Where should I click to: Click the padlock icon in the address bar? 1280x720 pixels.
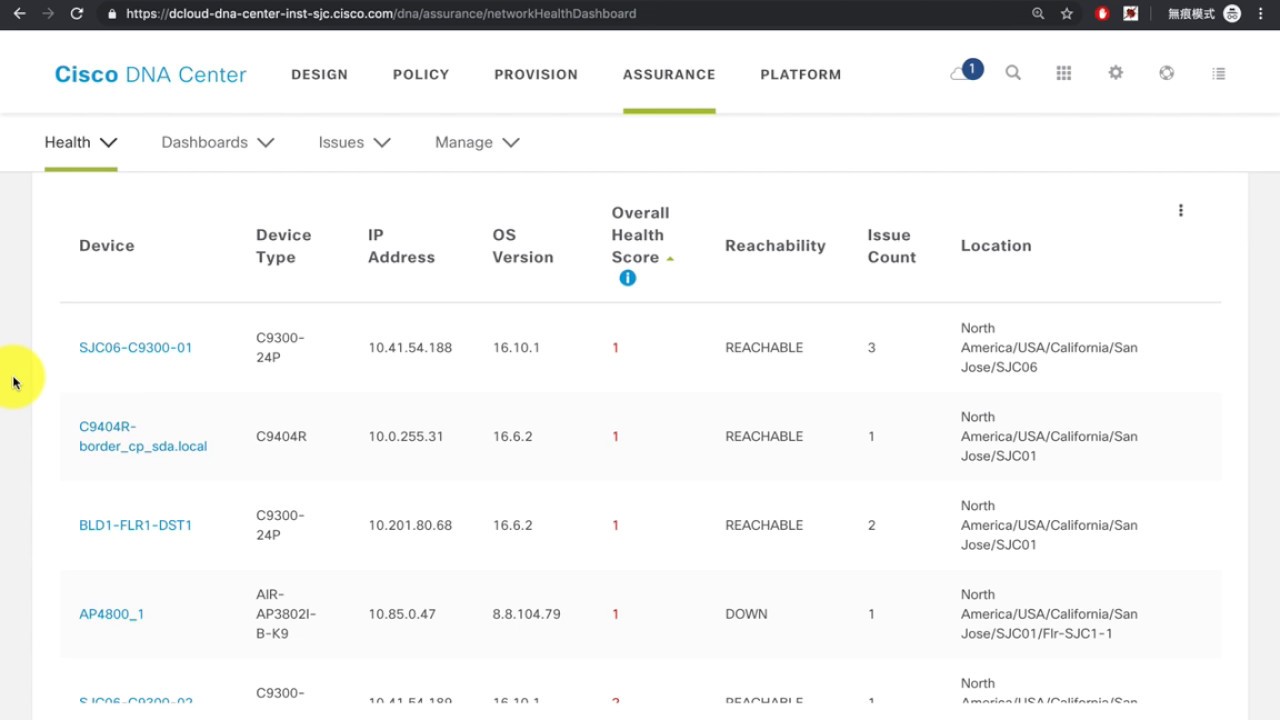[112, 14]
